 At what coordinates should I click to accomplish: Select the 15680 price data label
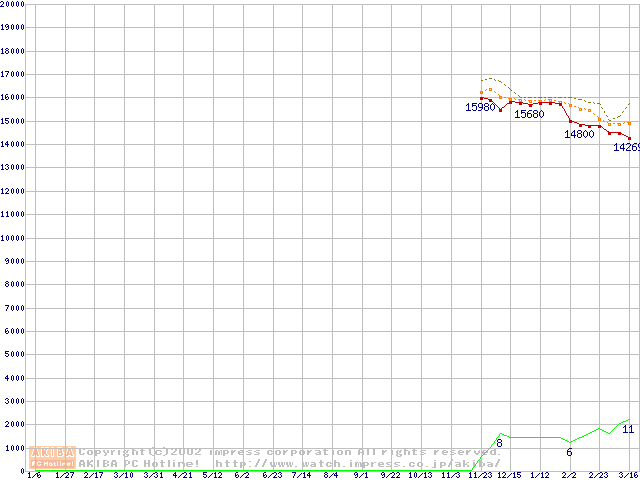[529, 114]
